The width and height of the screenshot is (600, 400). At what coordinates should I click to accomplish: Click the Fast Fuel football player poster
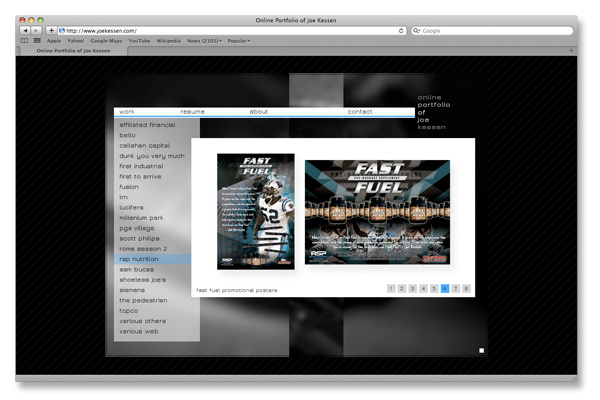point(256,210)
